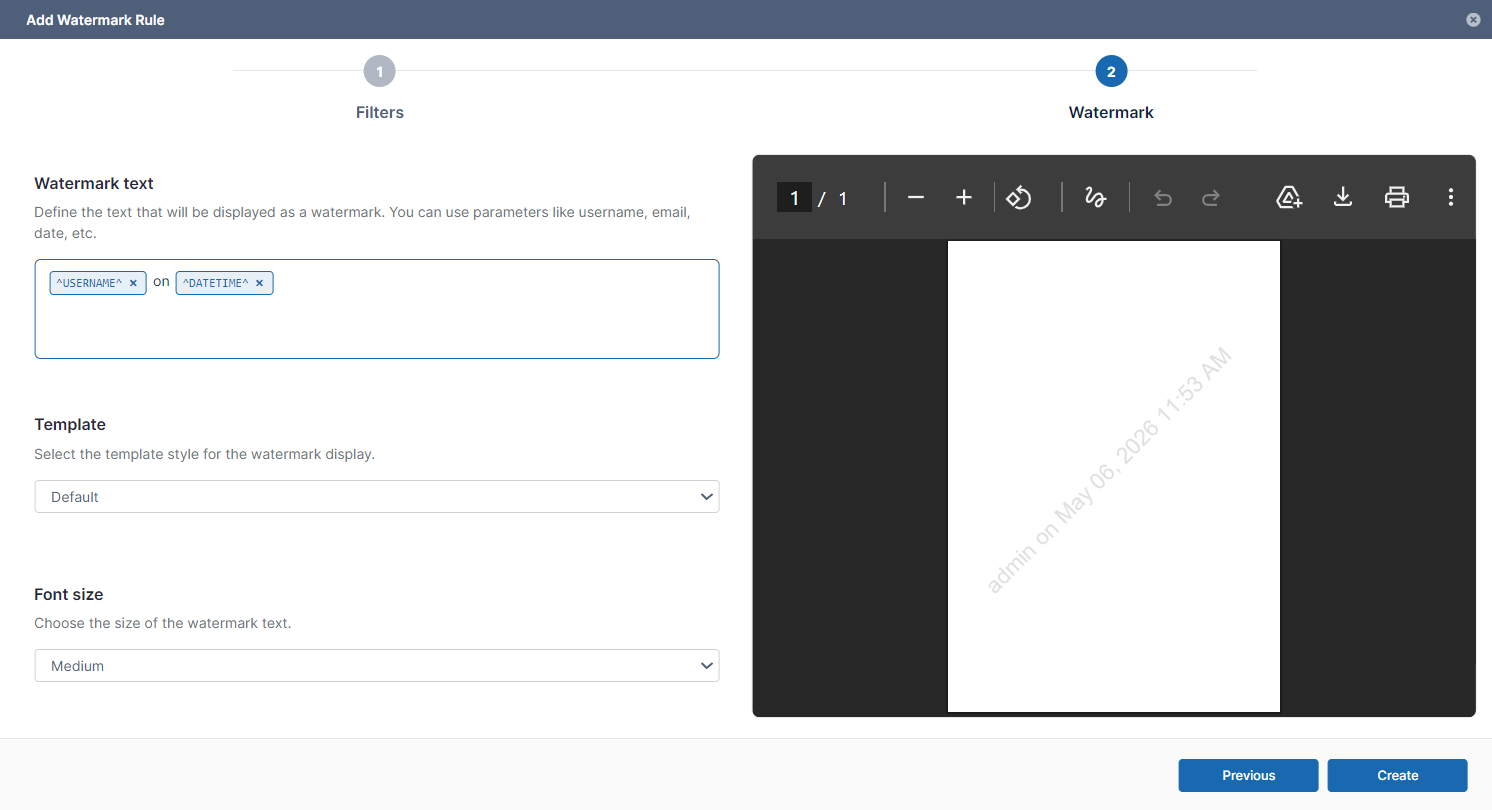This screenshot has width=1492, height=810.
Task: Select step 2 Watermark
Action: click(x=1111, y=72)
